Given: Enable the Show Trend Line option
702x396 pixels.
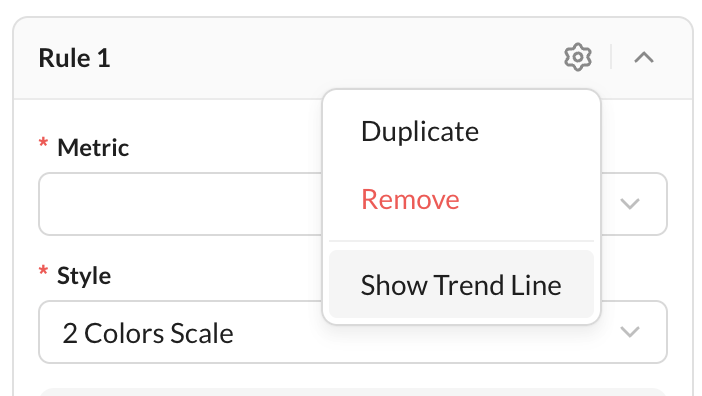Looking at the screenshot, I should tap(461, 285).
